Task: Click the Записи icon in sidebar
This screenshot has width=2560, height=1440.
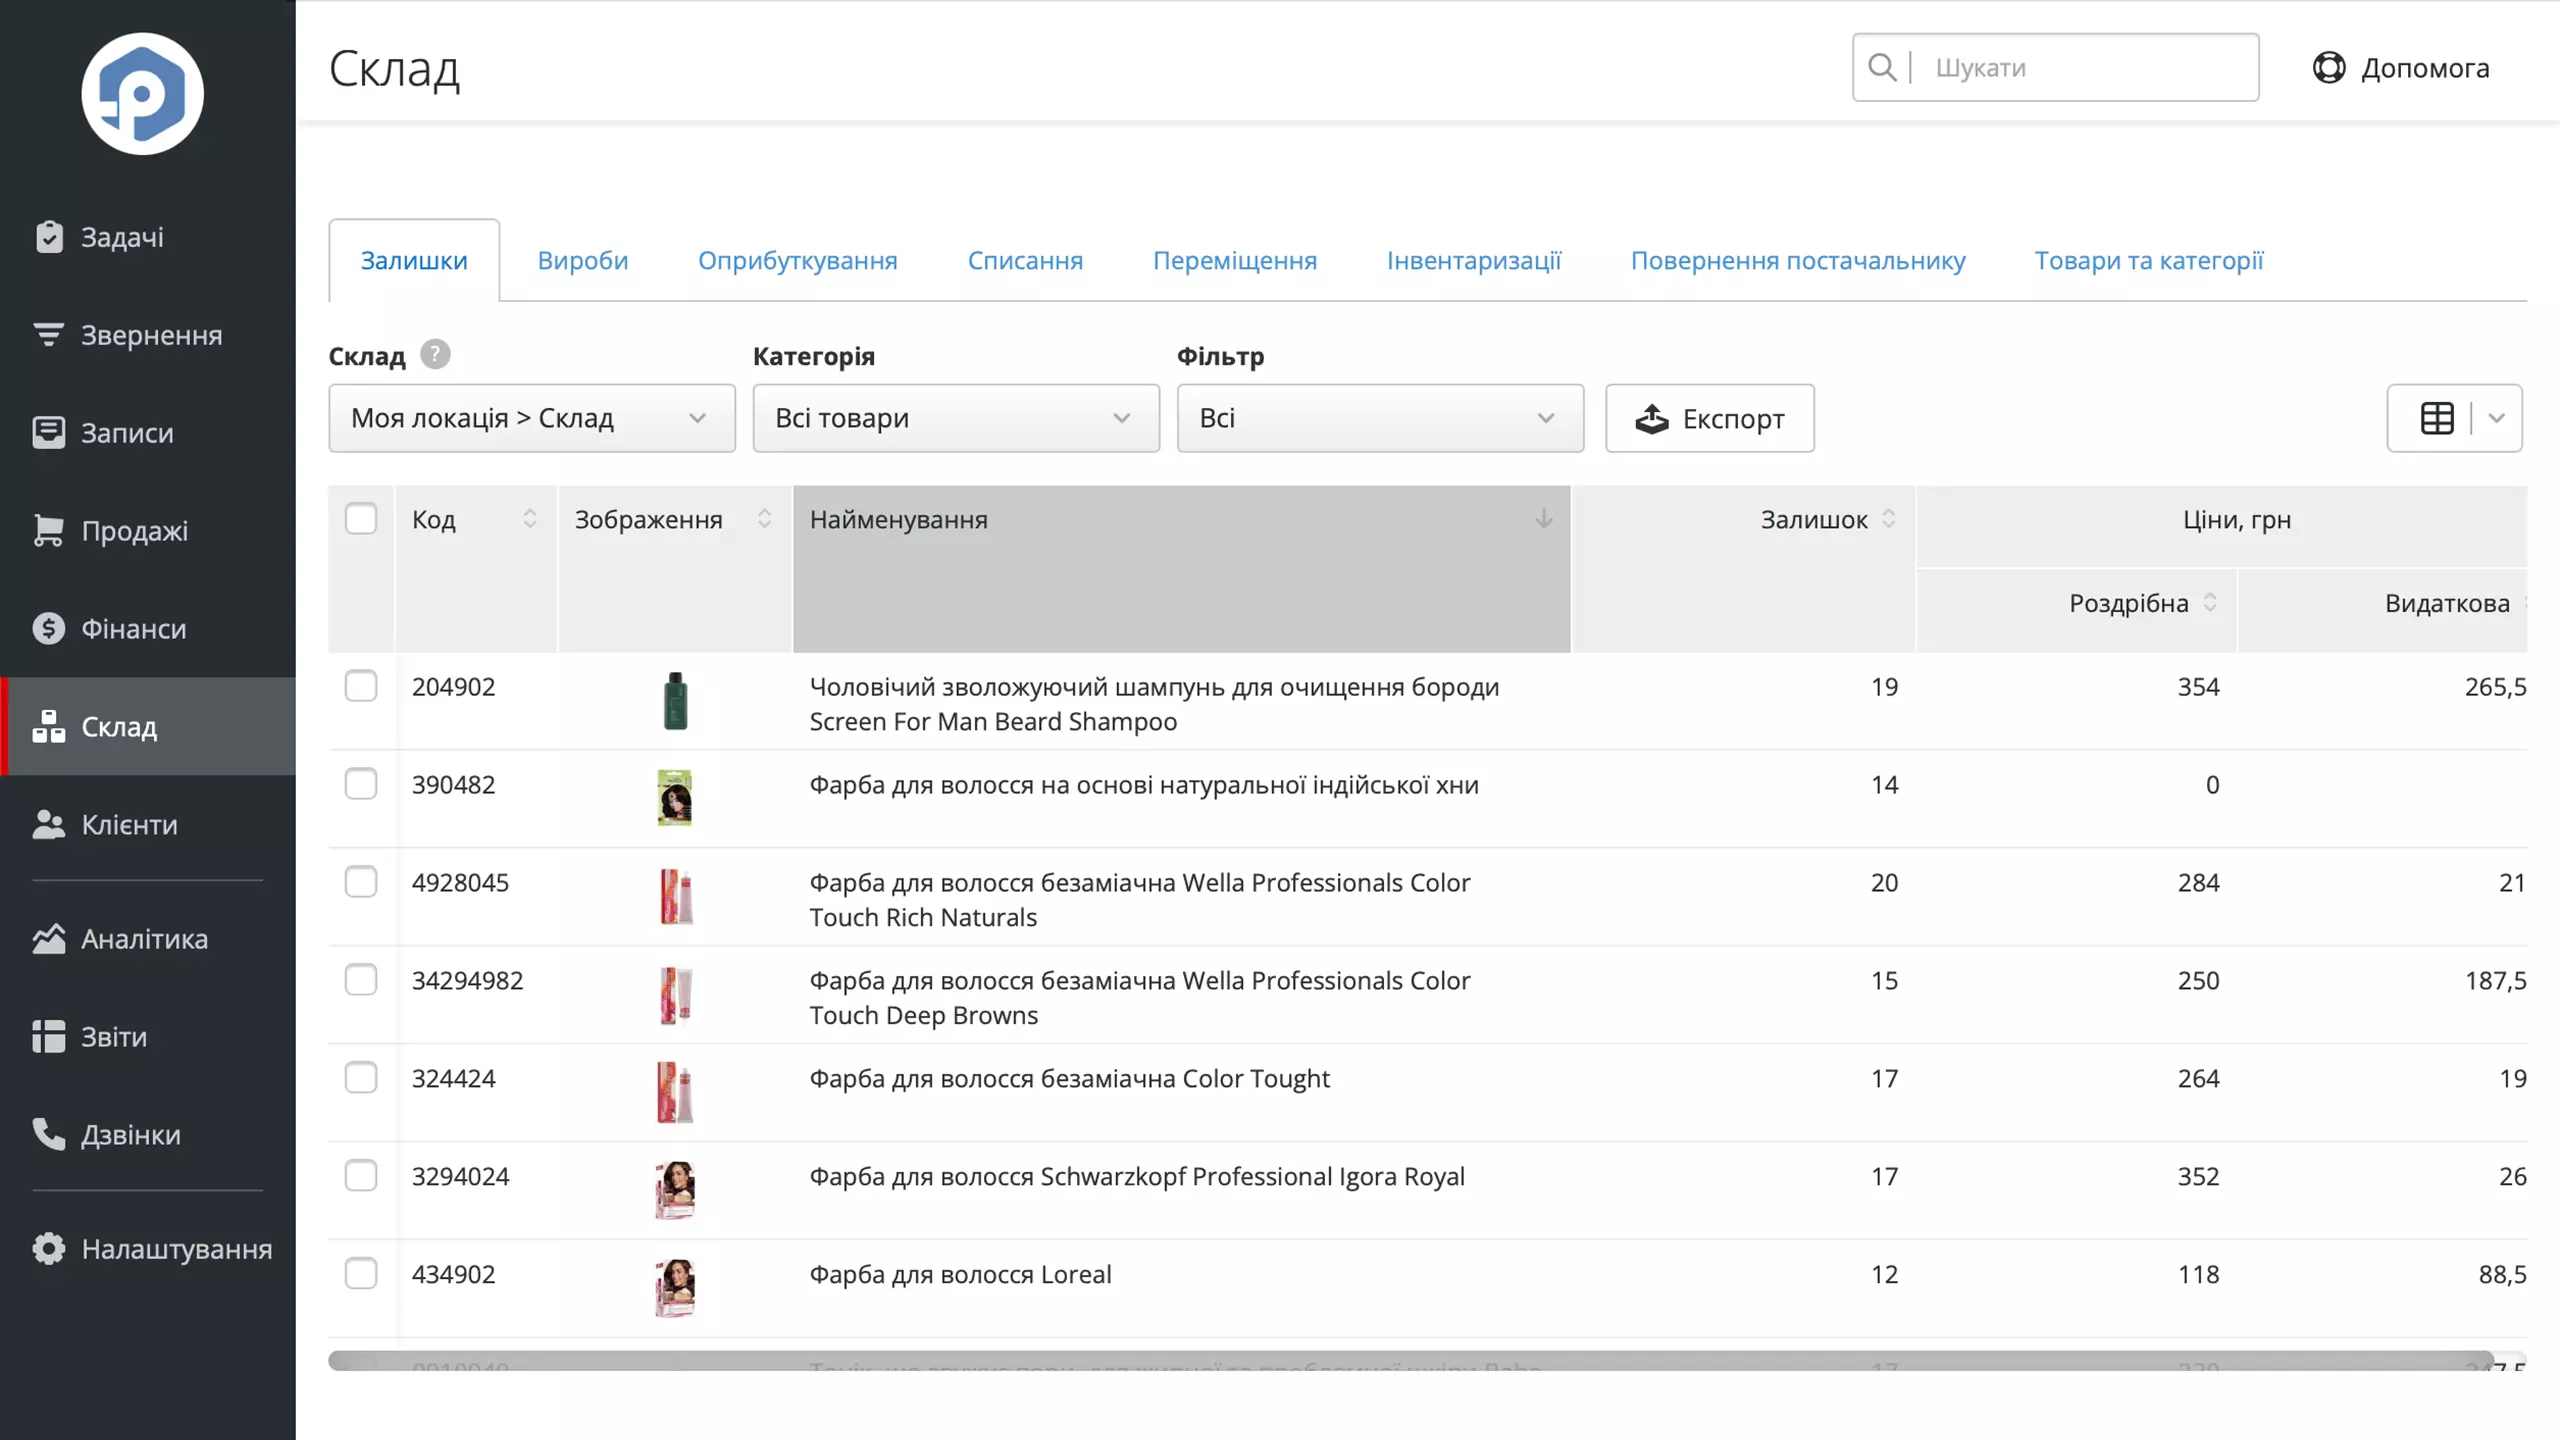Action: tap(48, 433)
